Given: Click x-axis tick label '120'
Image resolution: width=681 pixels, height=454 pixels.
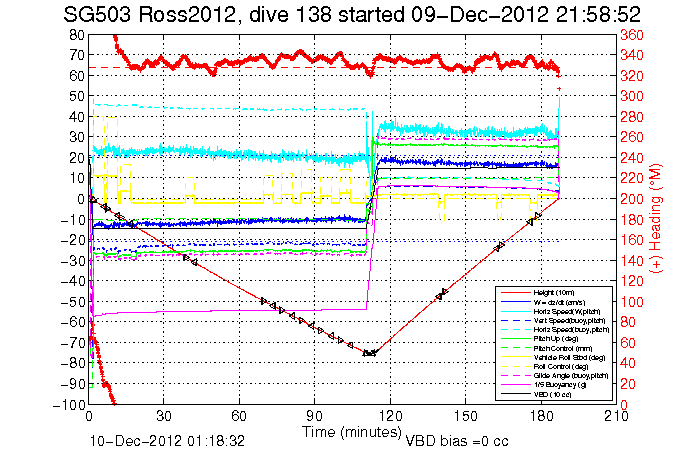Looking at the screenshot, I should coord(390,416).
